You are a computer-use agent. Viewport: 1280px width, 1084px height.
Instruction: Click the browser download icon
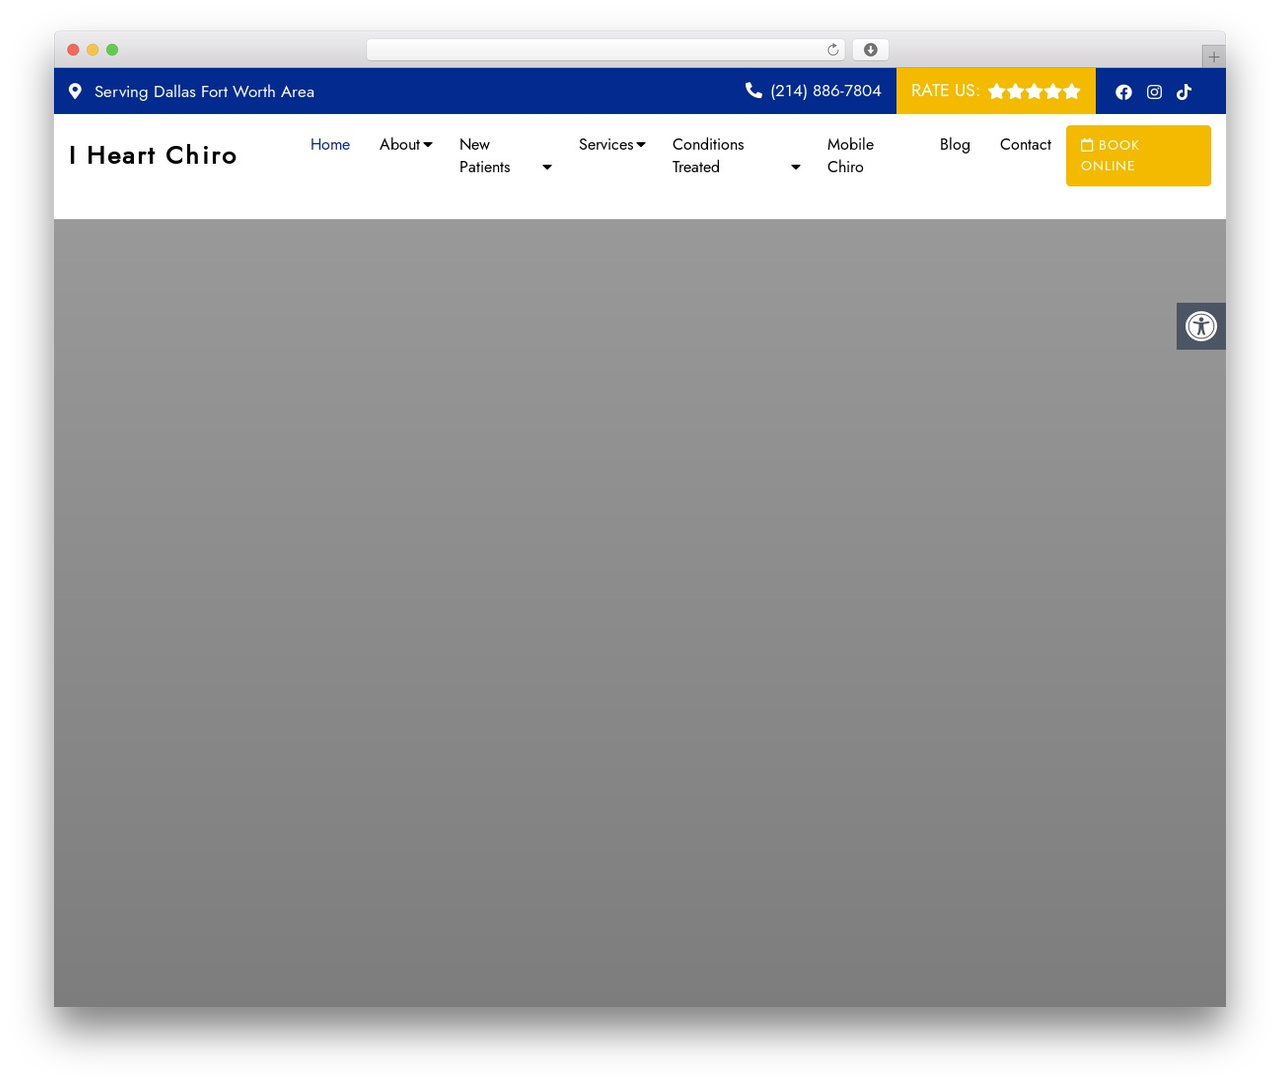point(871,50)
